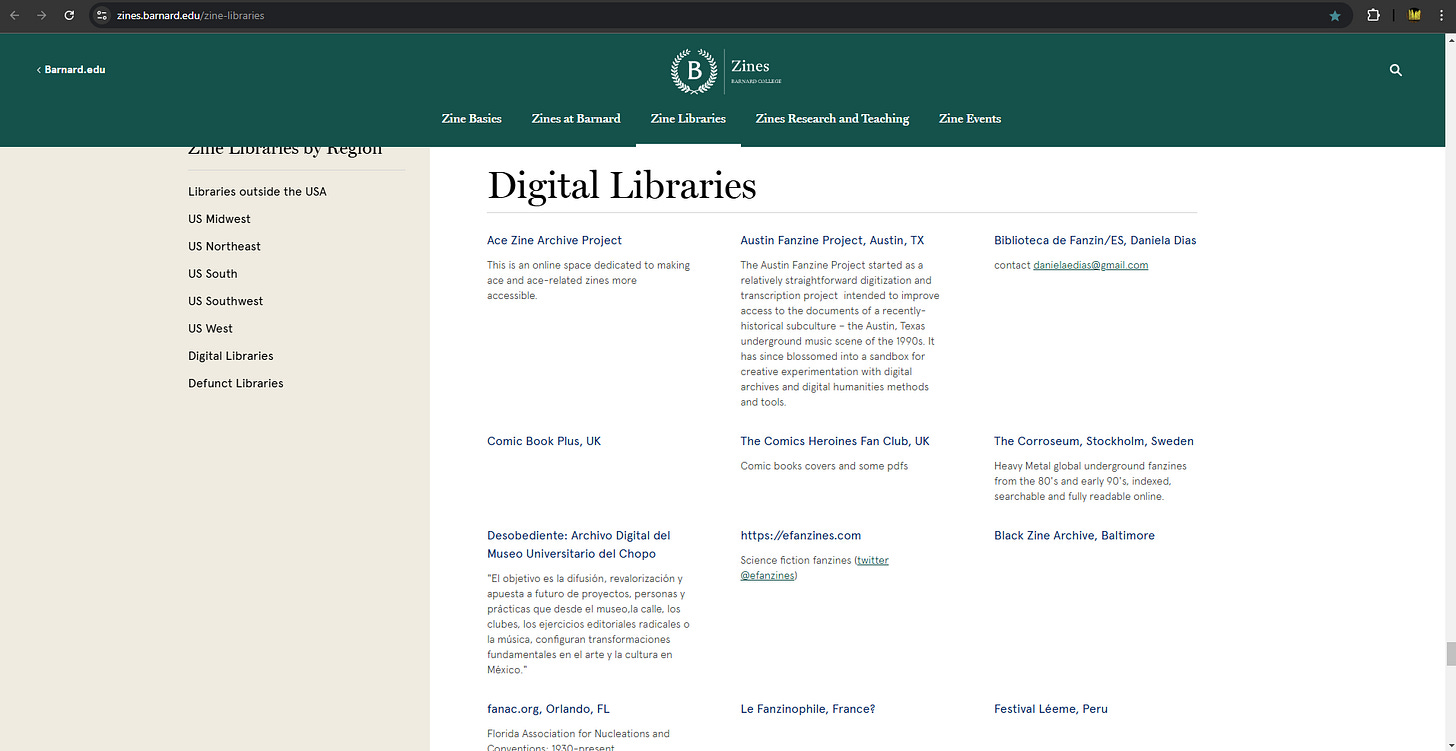1456x751 pixels.
Task: Open site information icon in address bar
Action: point(102,15)
